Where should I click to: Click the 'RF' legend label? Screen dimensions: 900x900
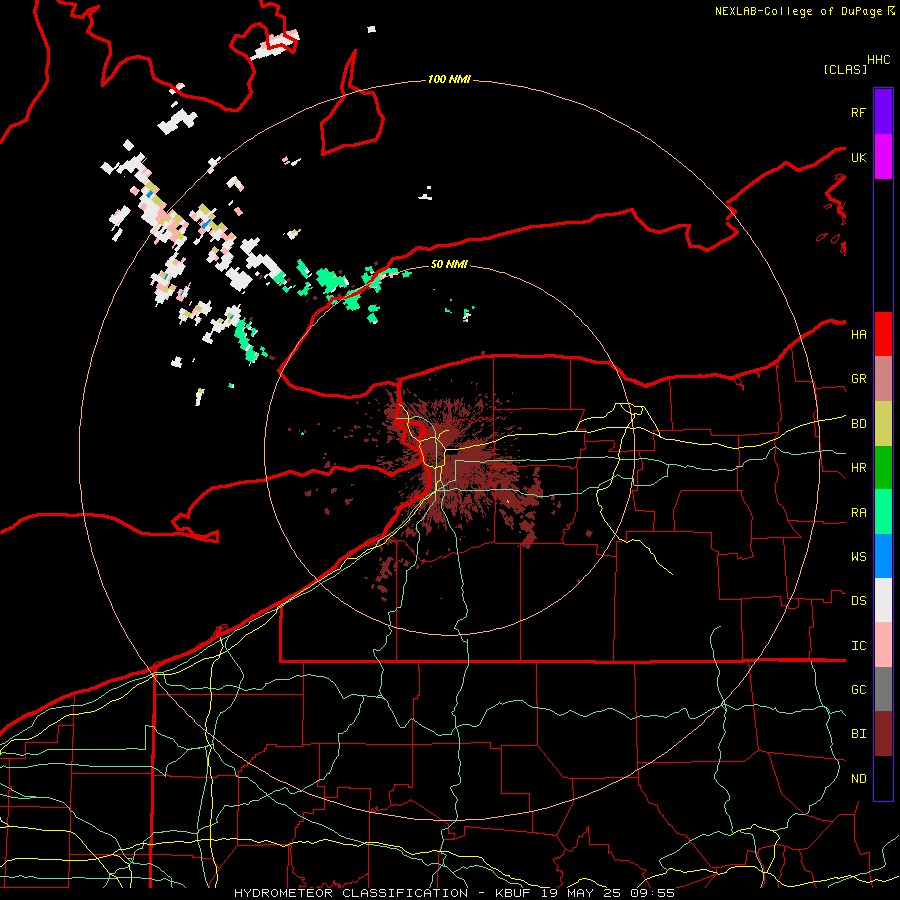[x=858, y=112]
